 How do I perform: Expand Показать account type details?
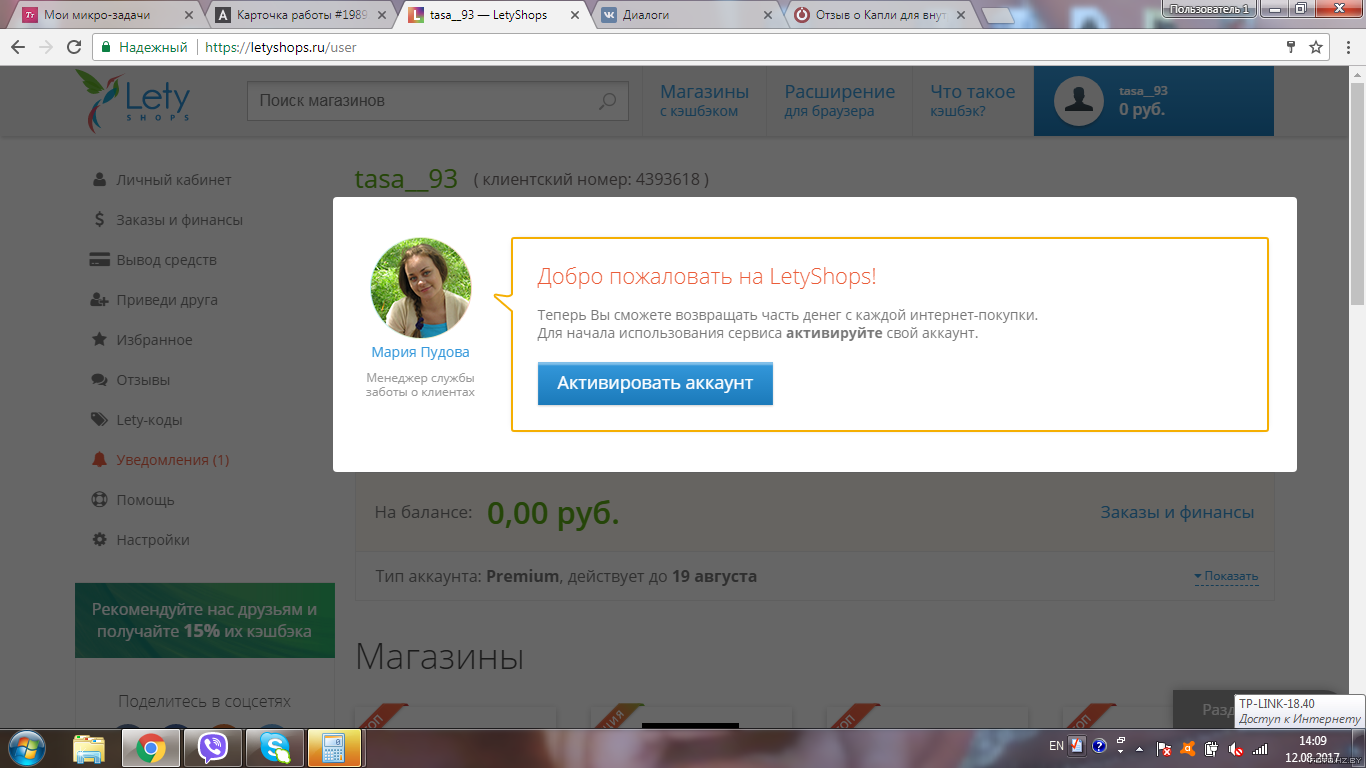1226,577
